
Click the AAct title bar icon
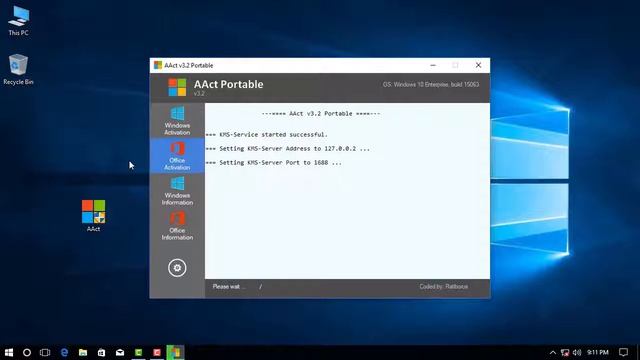(158, 65)
